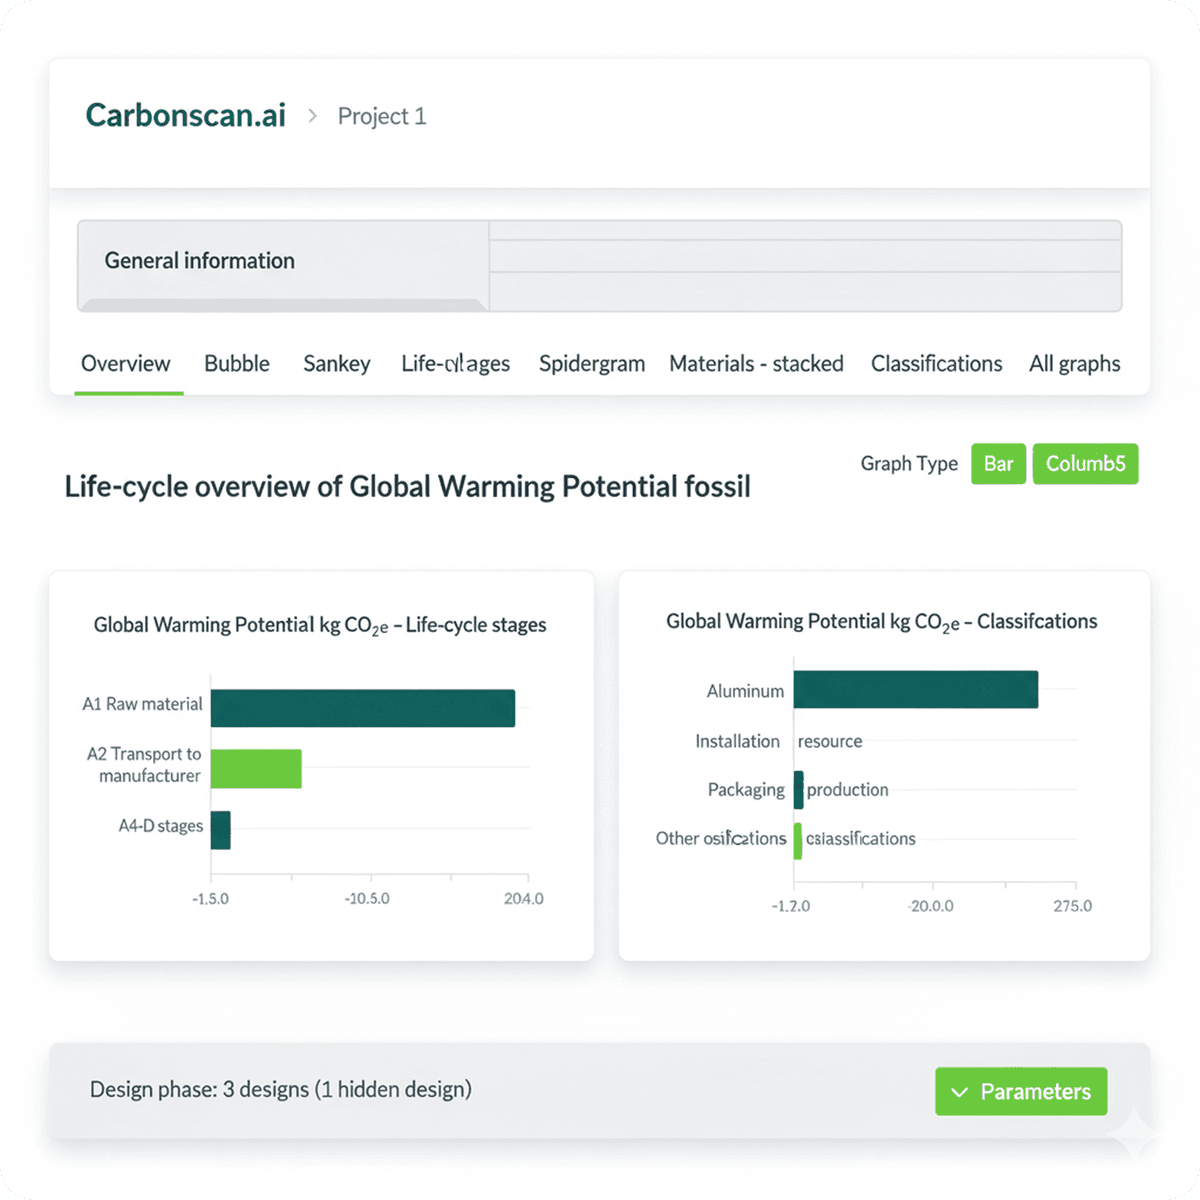Open the Sankey diagram view
This screenshot has width=1200, height=1200.
pyautogui.click(x=336, y=364)
